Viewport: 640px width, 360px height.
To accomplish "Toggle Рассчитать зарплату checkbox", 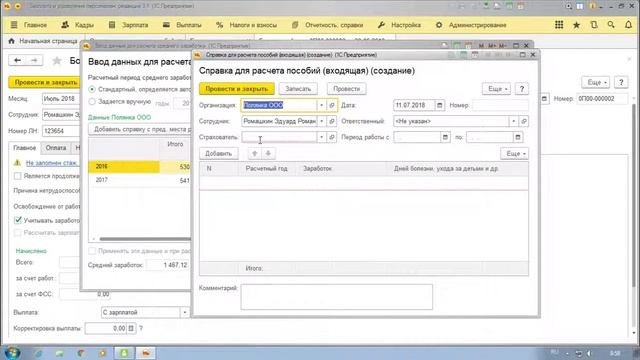I will [x=18, y=233].
